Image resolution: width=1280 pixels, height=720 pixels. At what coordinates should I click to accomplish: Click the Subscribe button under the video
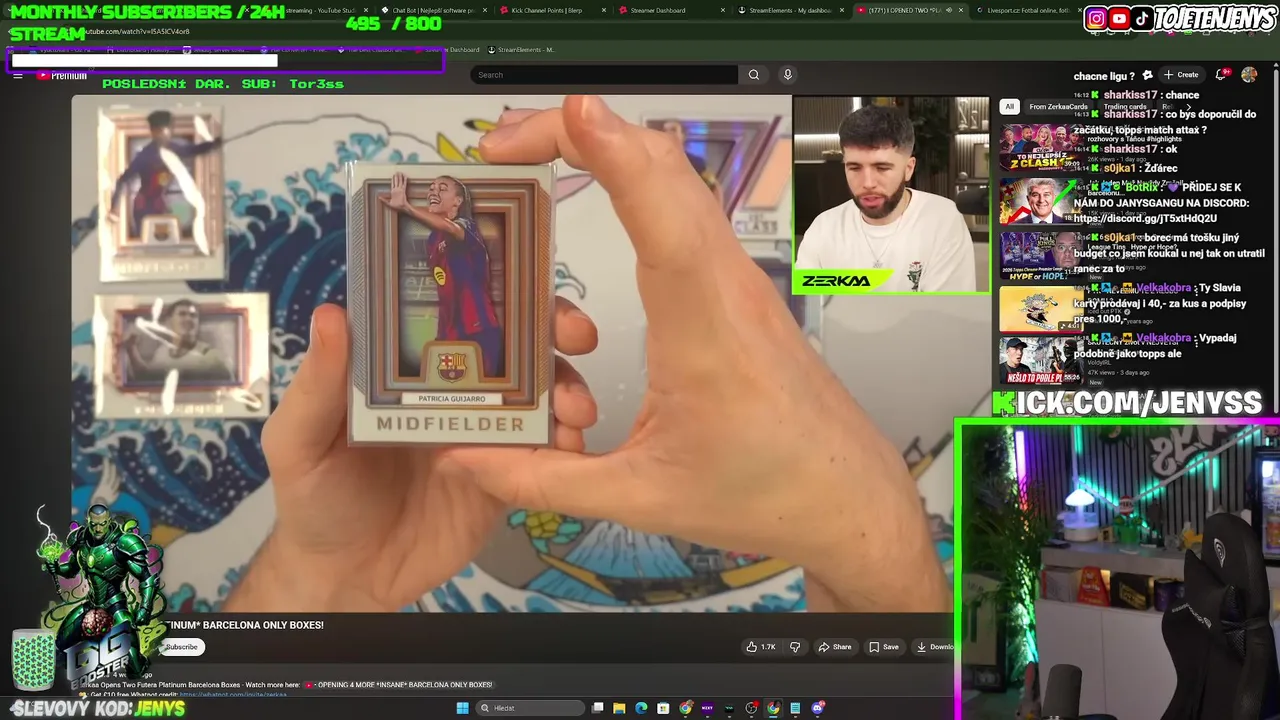pos(181,647)
